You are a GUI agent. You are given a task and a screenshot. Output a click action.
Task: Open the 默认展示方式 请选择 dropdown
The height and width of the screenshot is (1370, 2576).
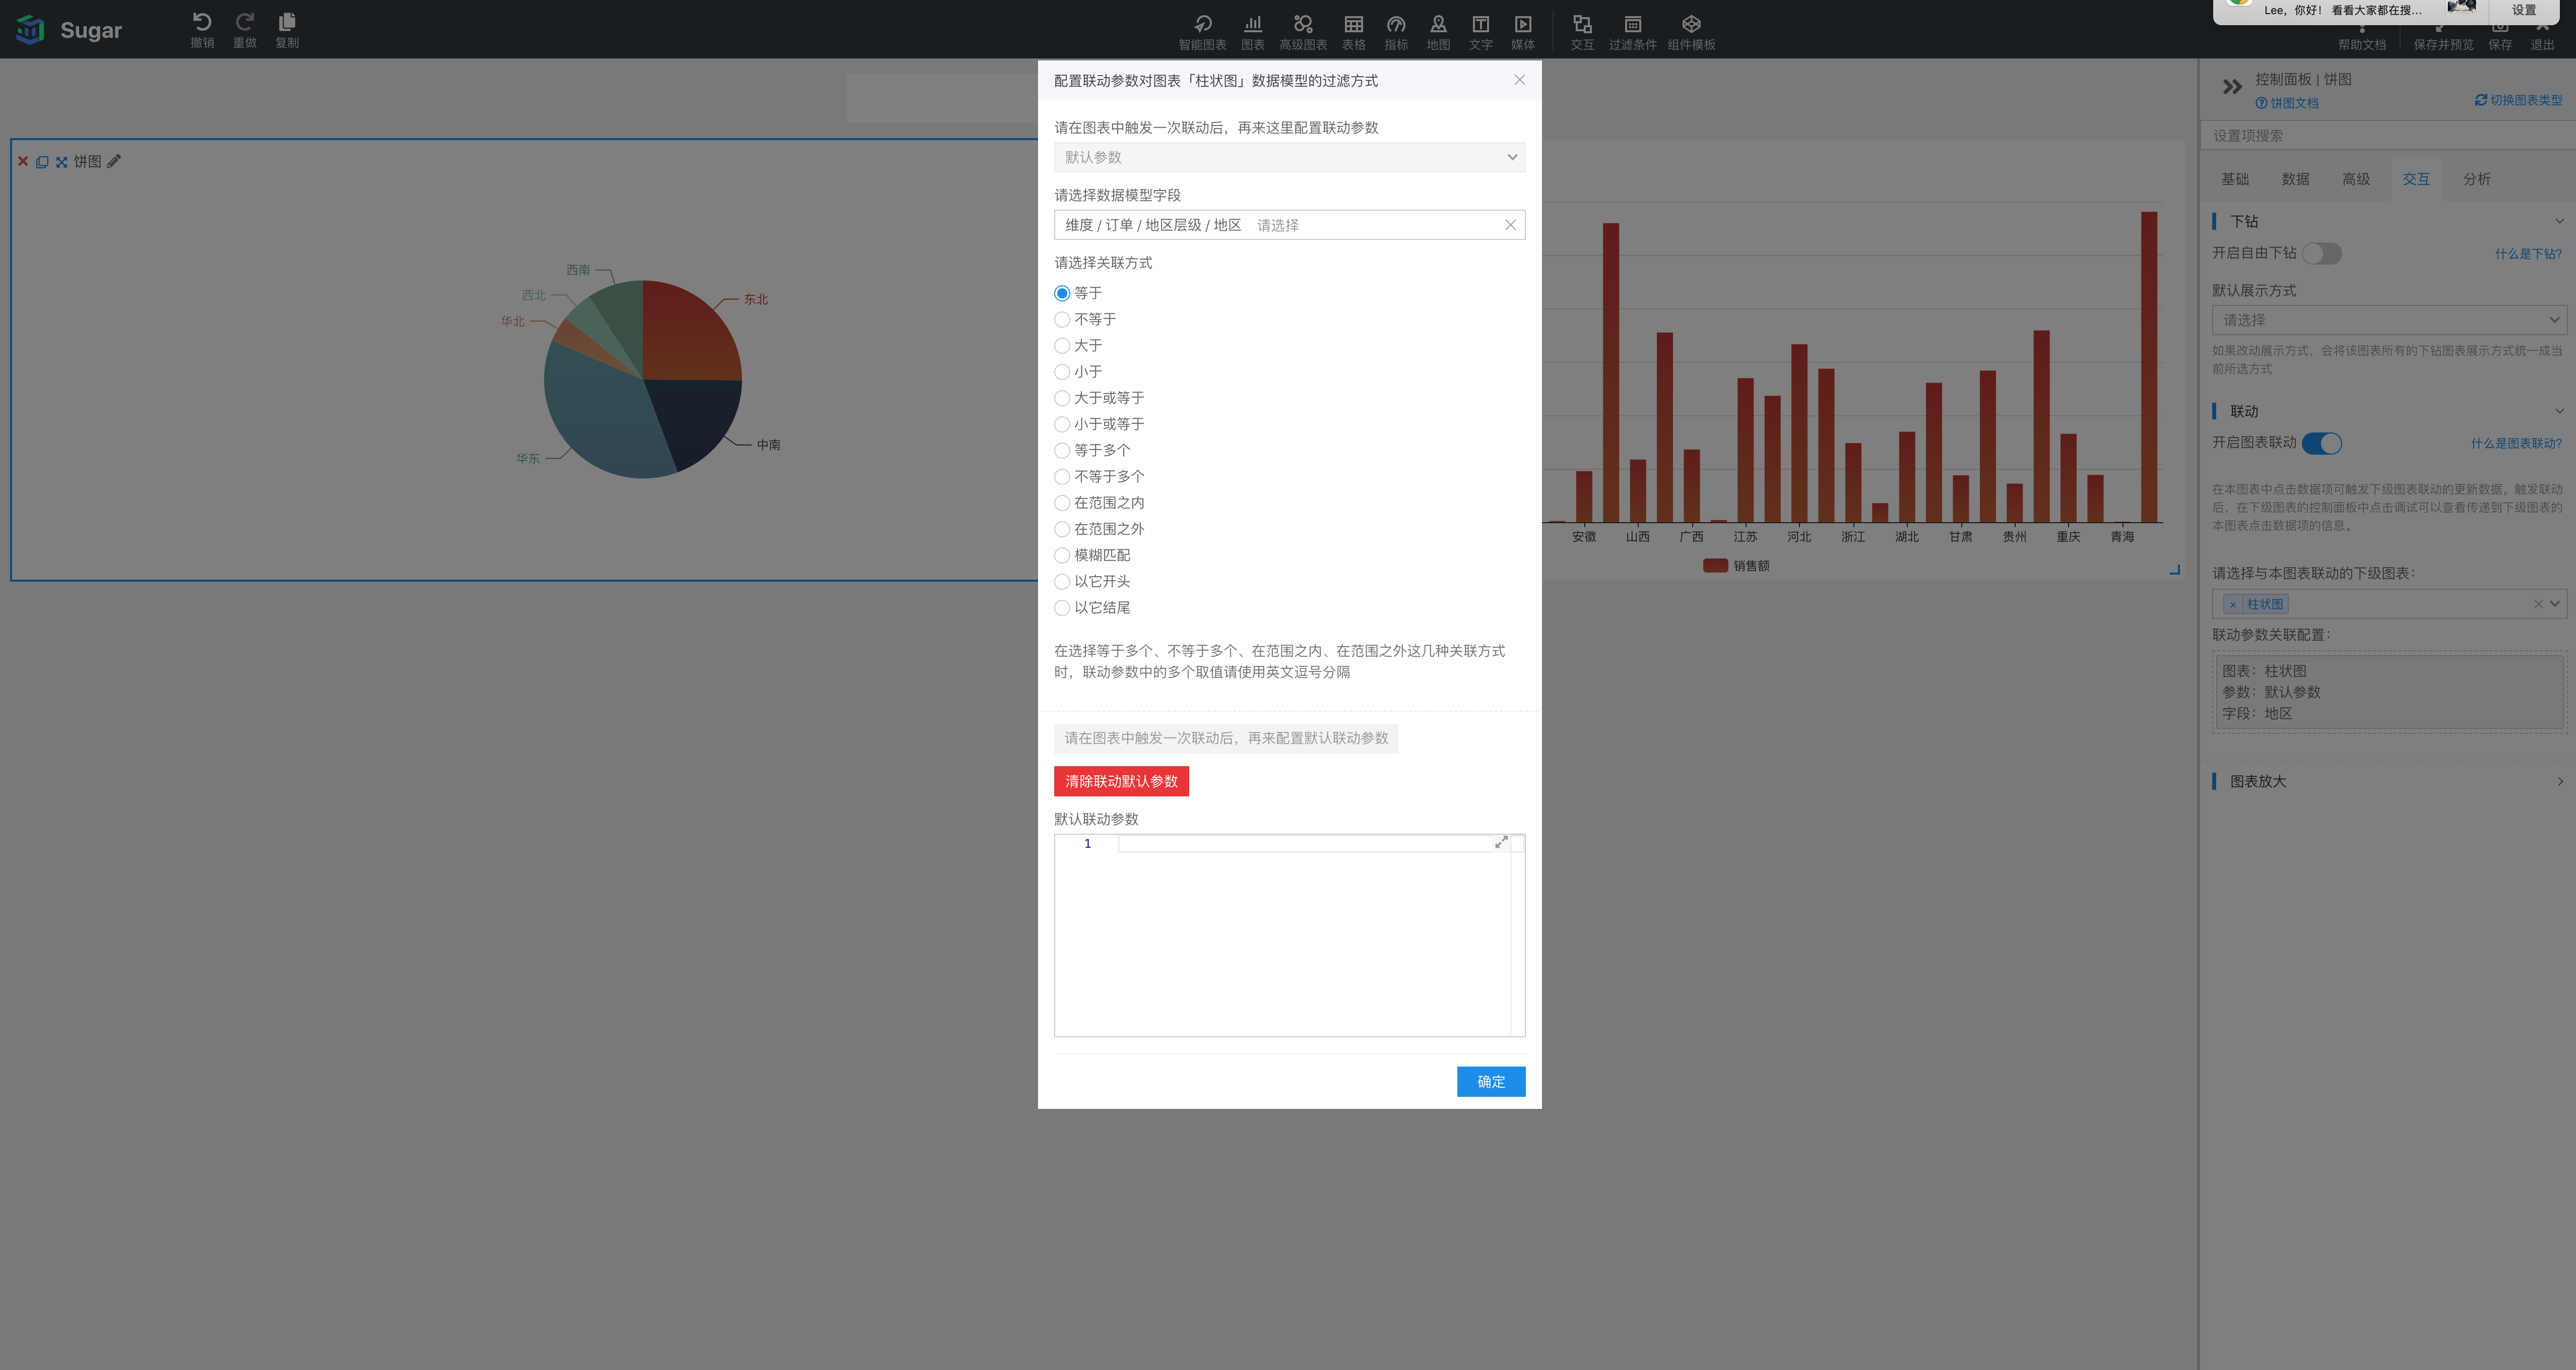pos(2389,320)
